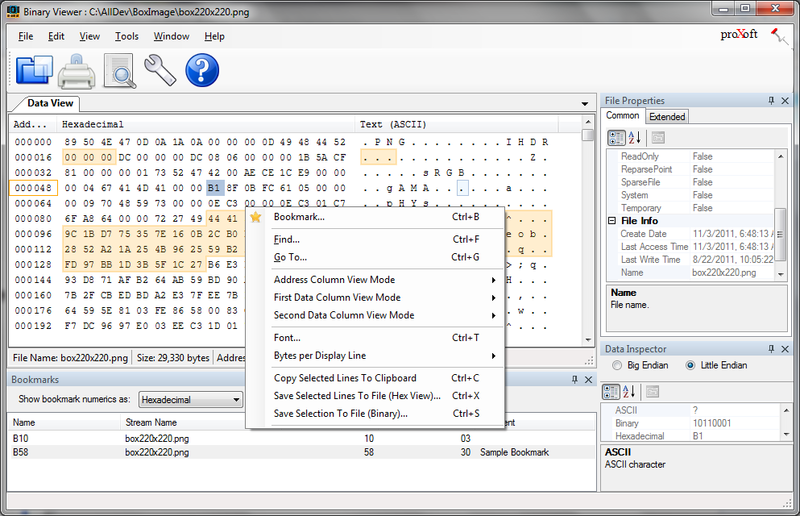Viewport: 800px width, 516px height.
Task: Select the ReadOnly property row
Action: [x=691, y=156]
